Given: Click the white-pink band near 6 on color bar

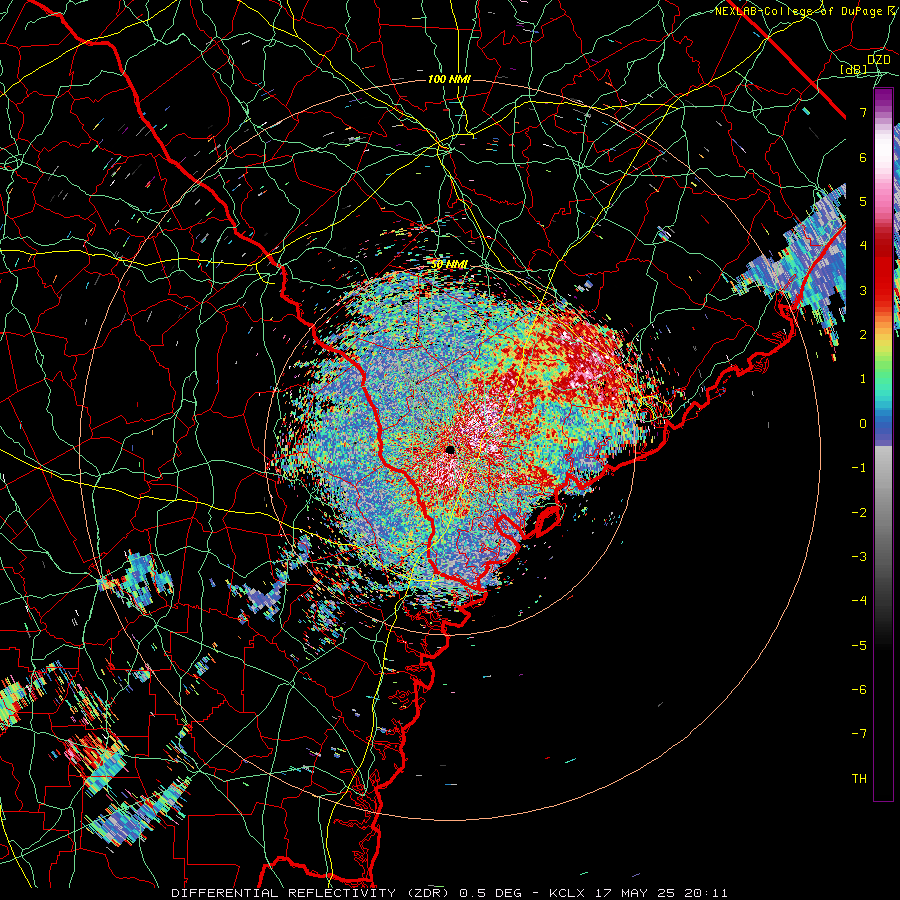Looking at the screenshot, I should [x=883, y=155].
